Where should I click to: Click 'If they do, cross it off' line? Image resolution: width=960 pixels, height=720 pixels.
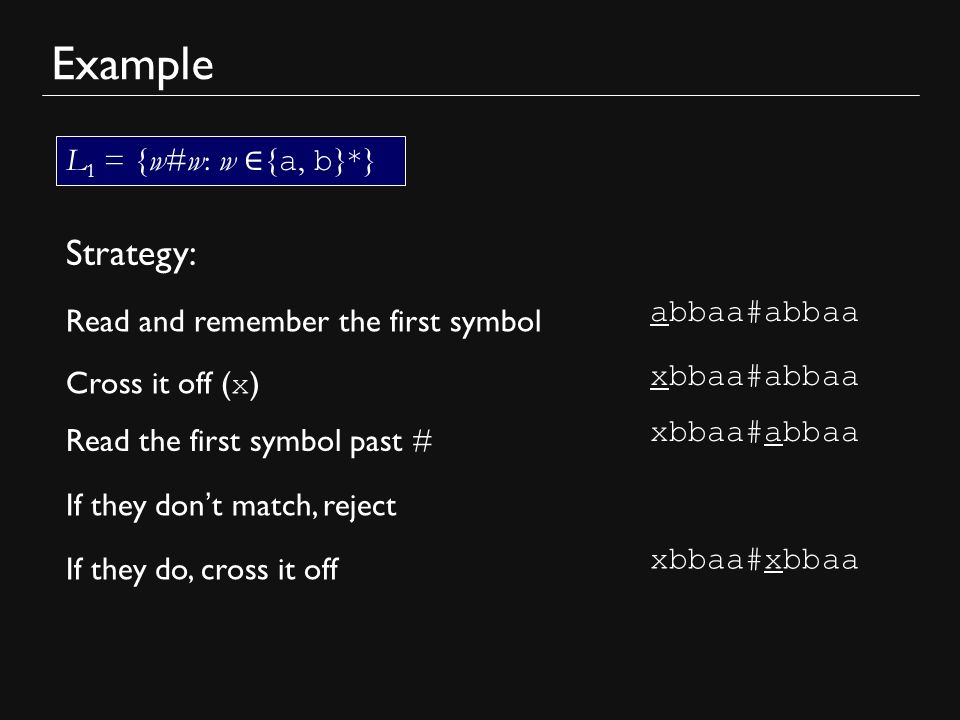point(202,570)
